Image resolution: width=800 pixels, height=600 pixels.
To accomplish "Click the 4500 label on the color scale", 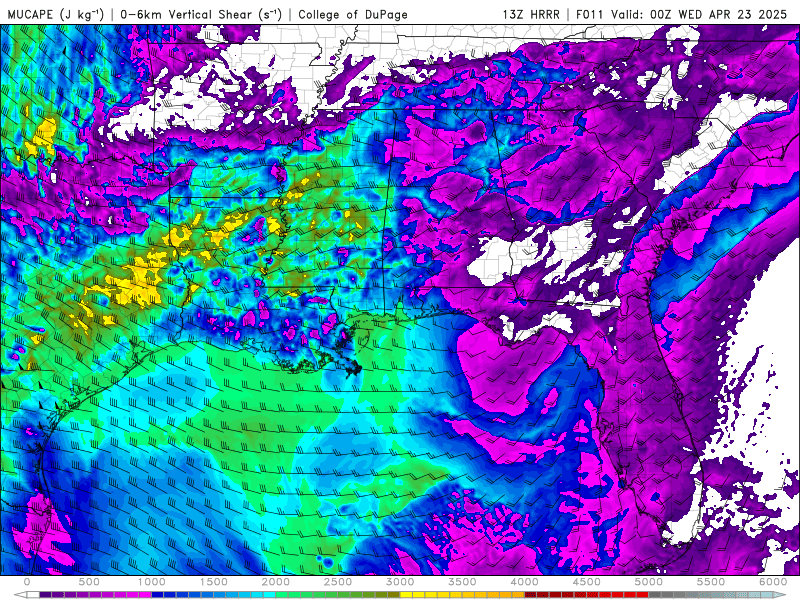I will 587,582.
